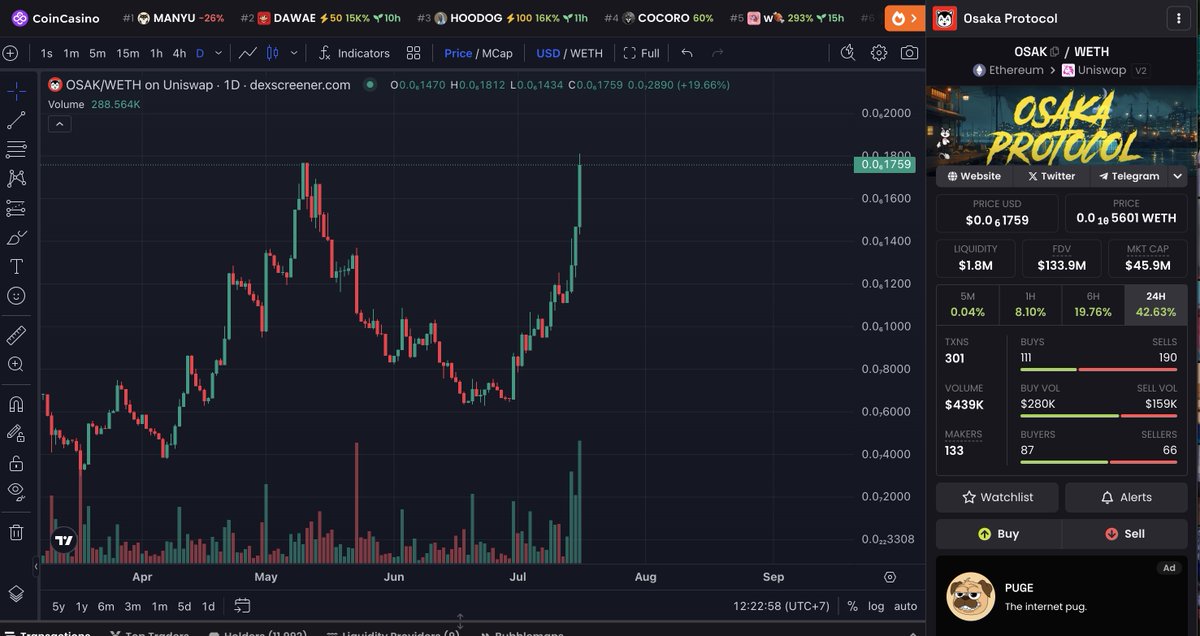Open the time axis settings circle icon

coord(890,577)
